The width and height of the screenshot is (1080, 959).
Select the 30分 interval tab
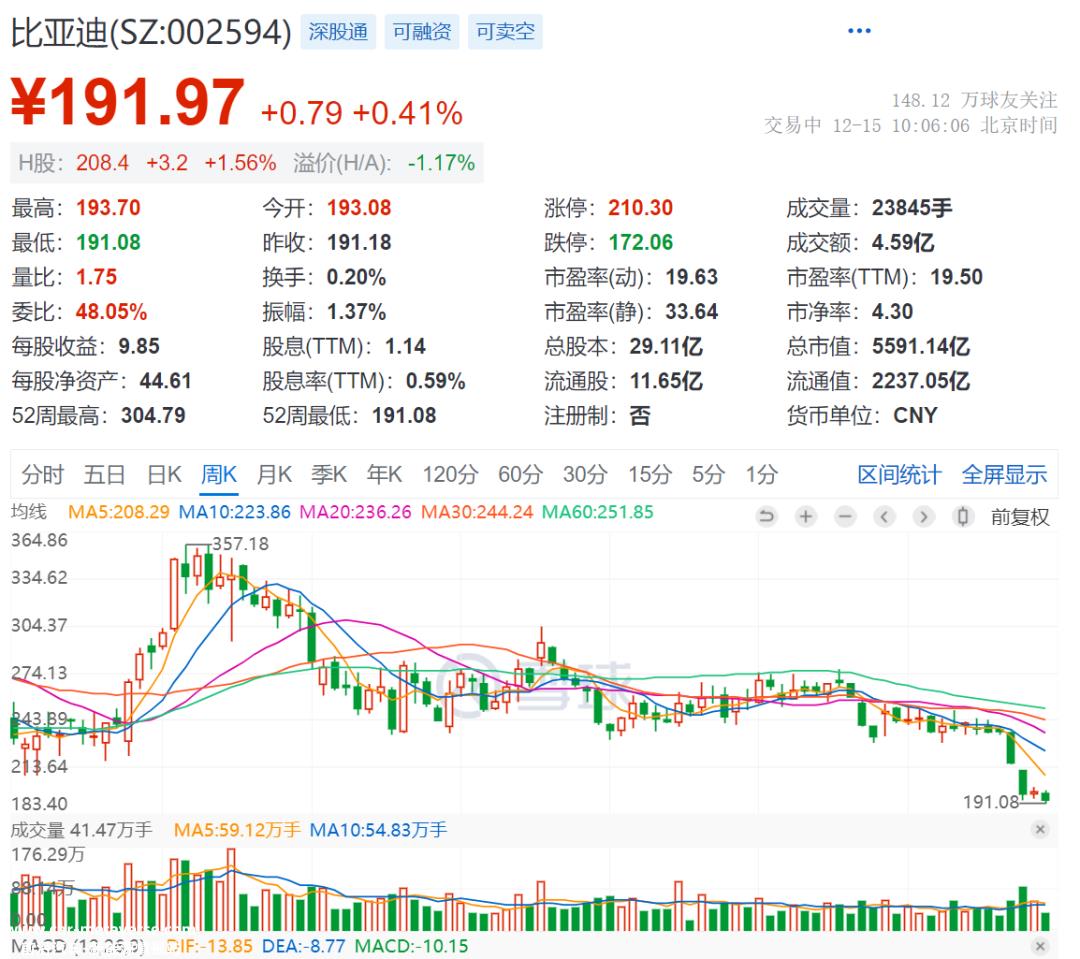(x=585, y=474)
